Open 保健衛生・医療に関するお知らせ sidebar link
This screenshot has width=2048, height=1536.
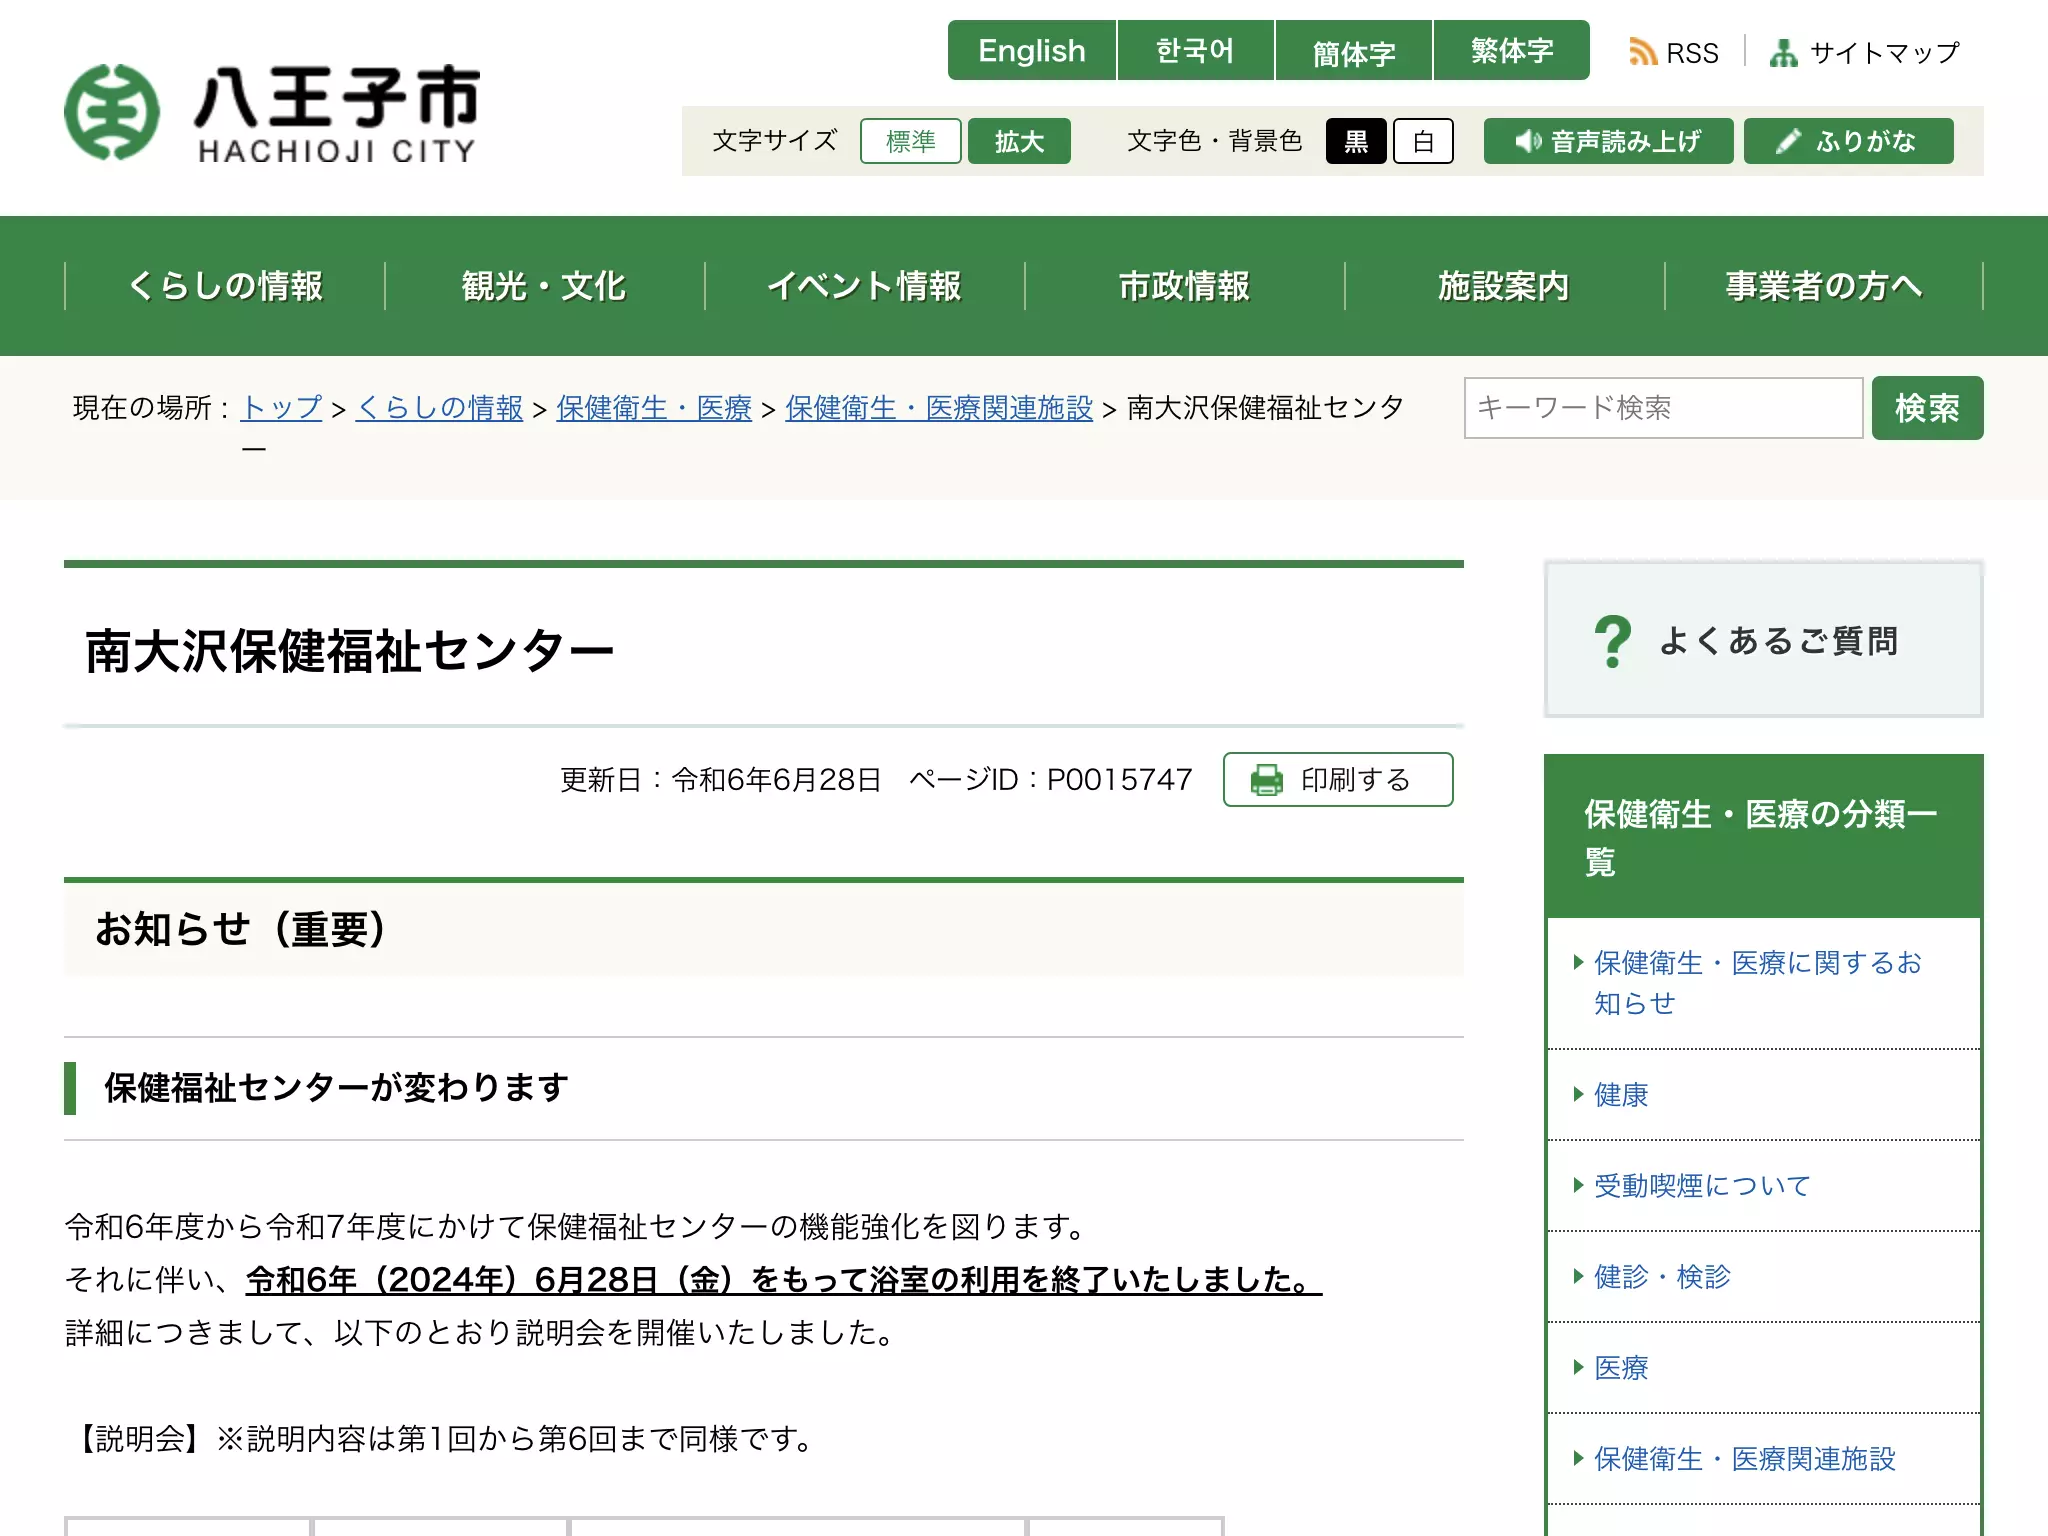(x=1757, y=983)
